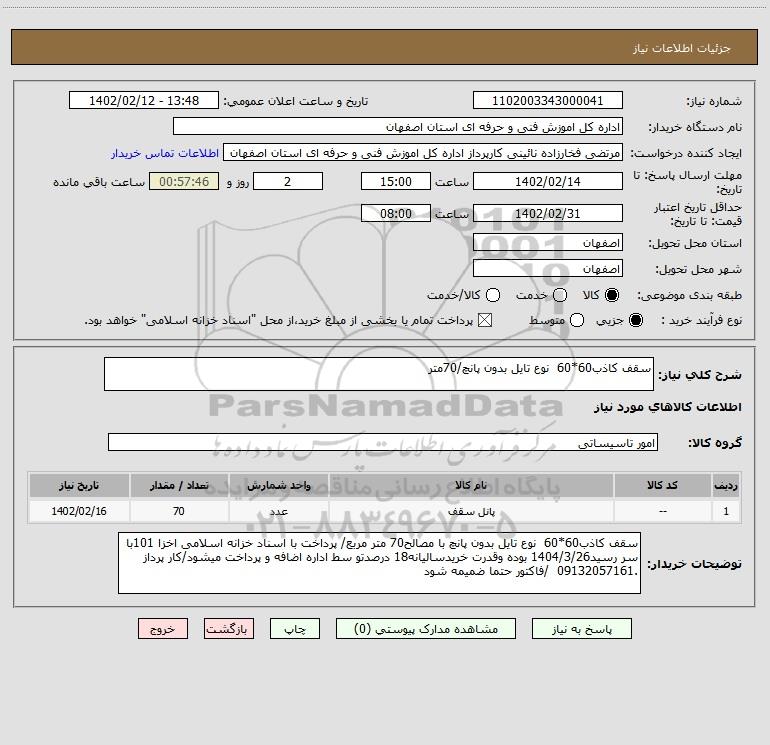Select the 'جزیی' purchase type radio
The width and height of the screenshot is (770, 745).
pyautogui.click(x=635, y=320)
